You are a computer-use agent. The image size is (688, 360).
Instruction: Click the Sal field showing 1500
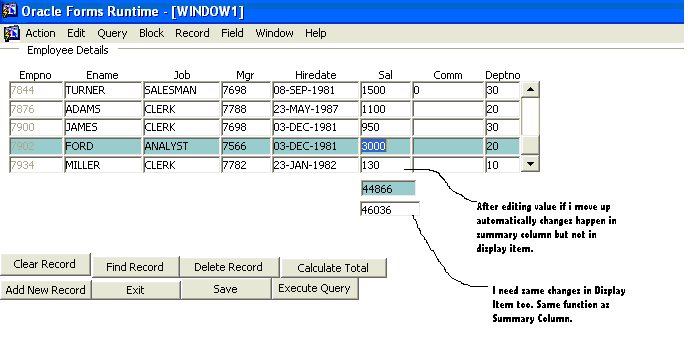[385, 90]
